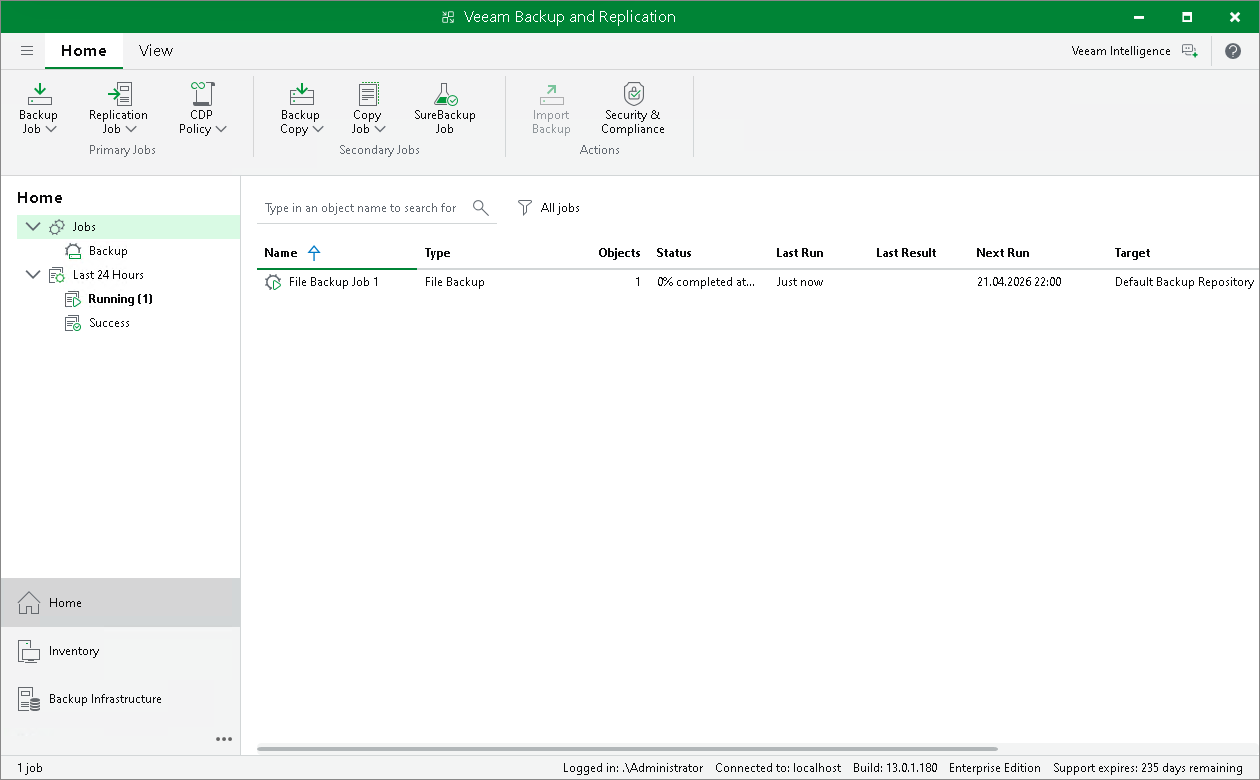Click the Name column sort arrow
Viewport: 1260px width, 780px height.
point(314,253)
